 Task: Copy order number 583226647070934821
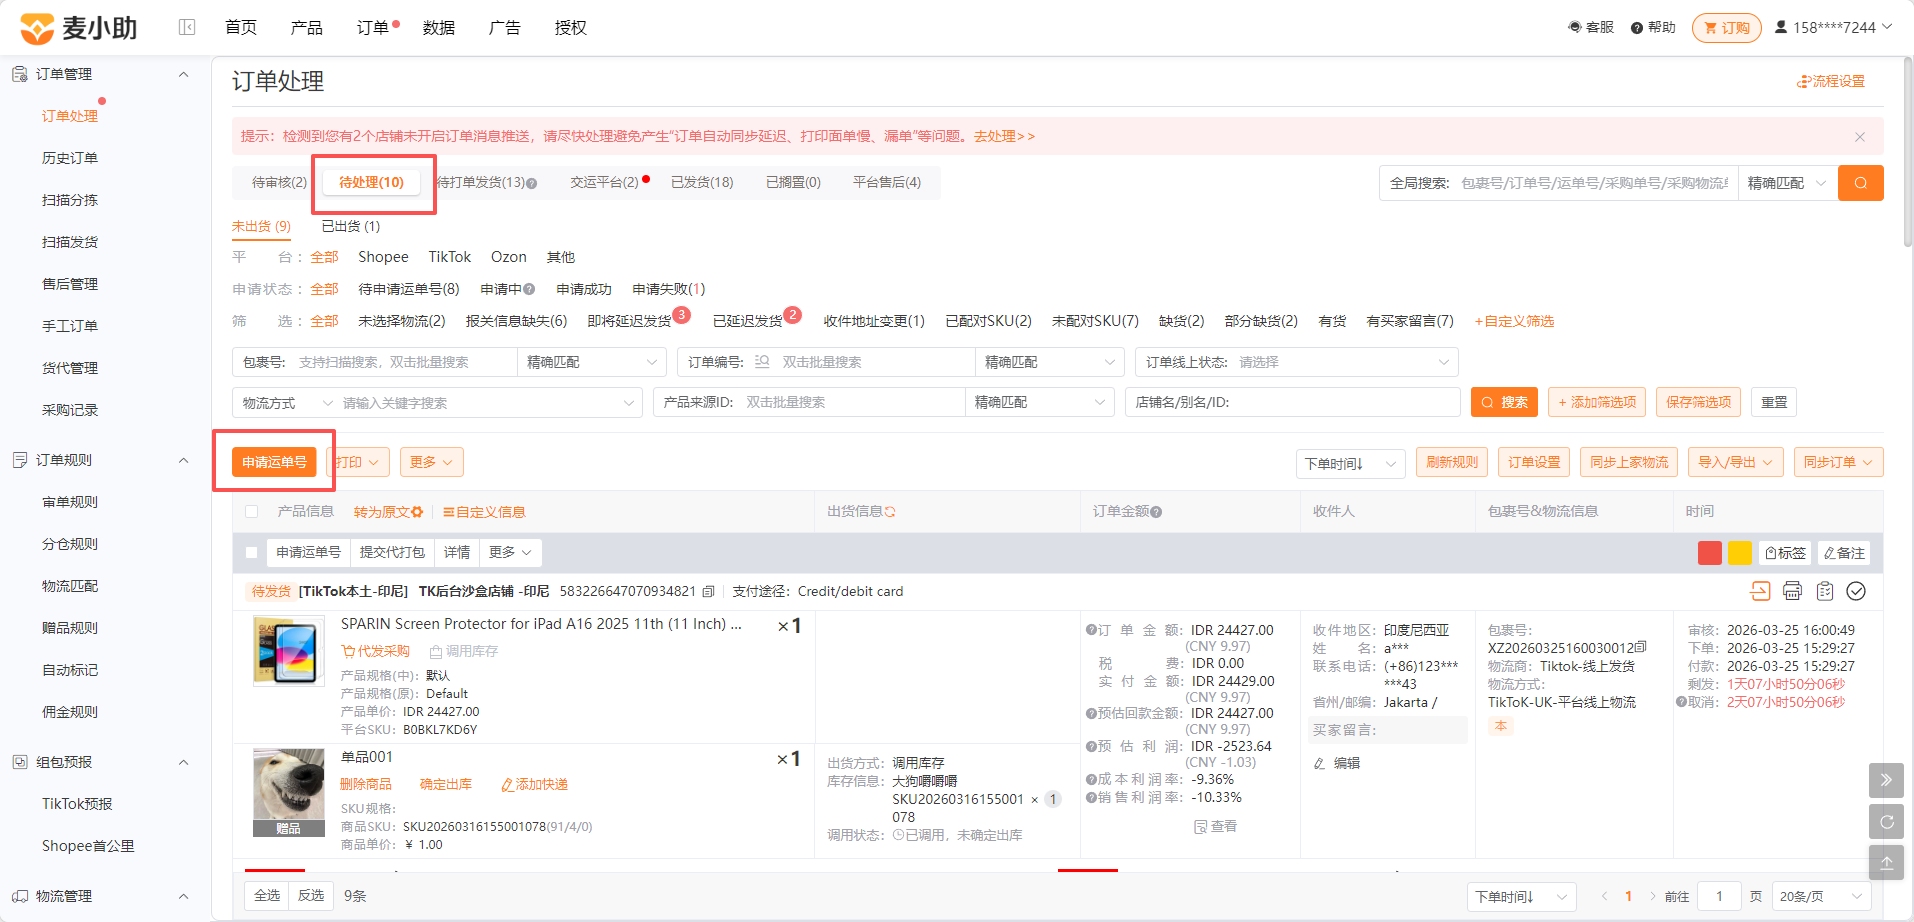click(x=708, y=592)
